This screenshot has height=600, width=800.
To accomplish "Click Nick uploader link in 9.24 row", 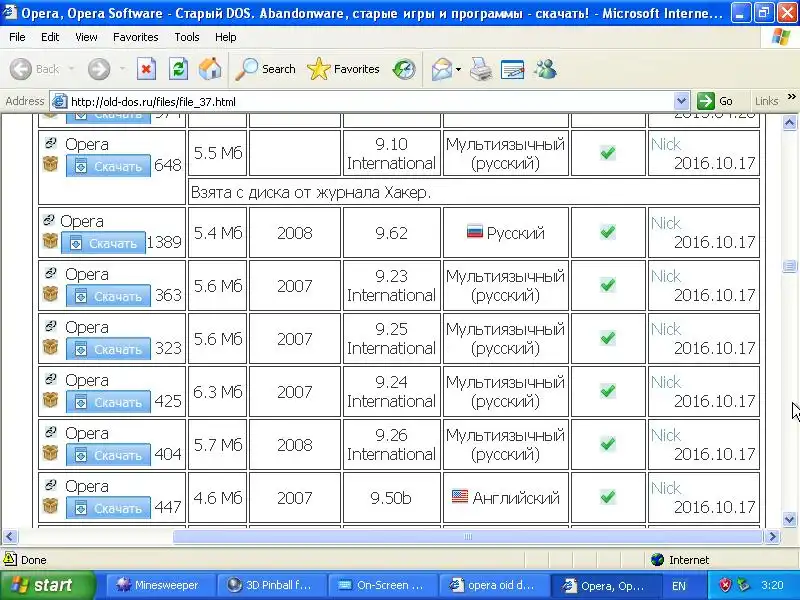I will tap(666, 382).
